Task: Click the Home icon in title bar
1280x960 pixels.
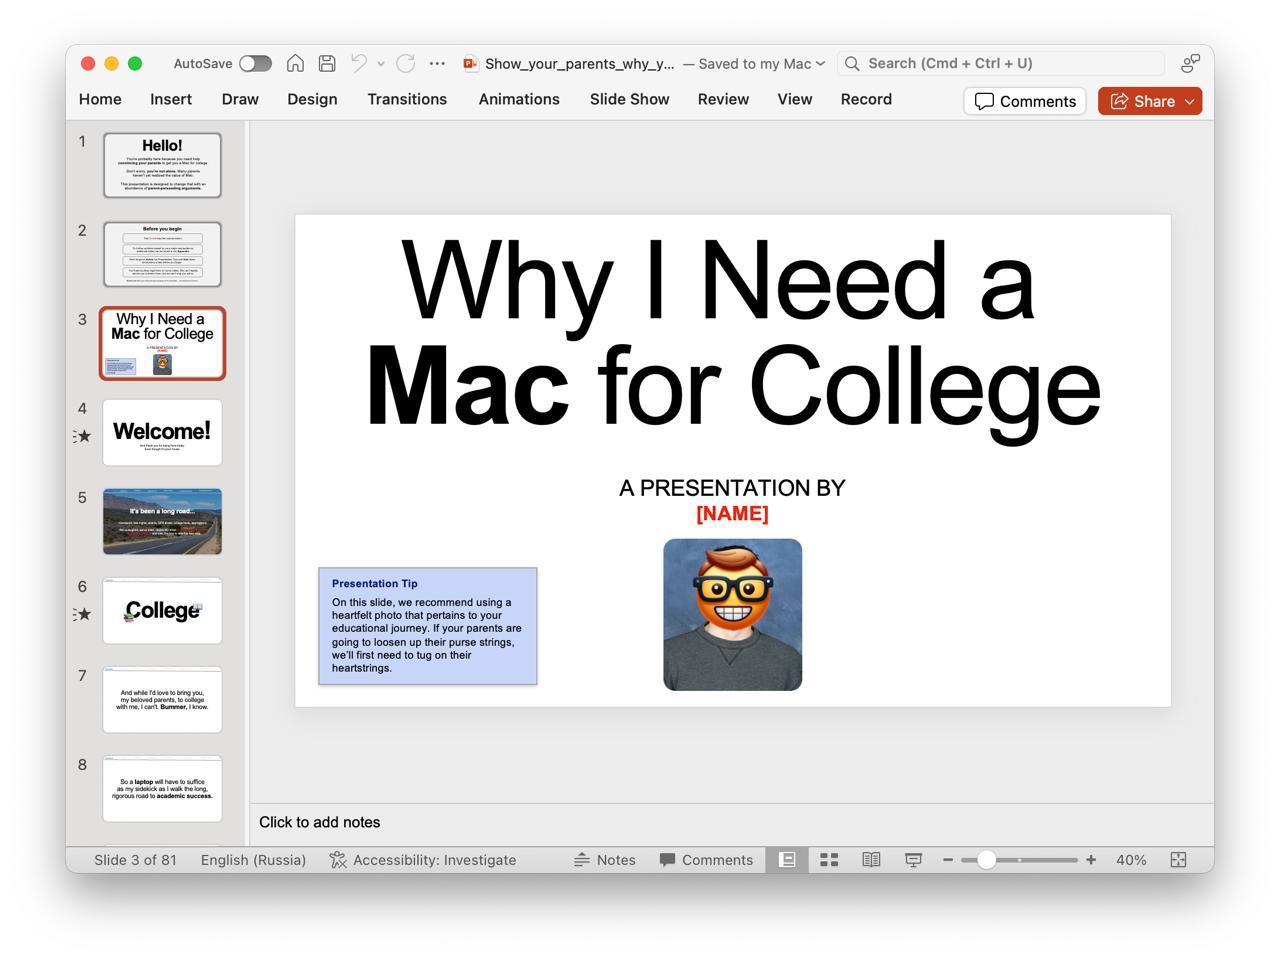Action: [x=295, y=63]
